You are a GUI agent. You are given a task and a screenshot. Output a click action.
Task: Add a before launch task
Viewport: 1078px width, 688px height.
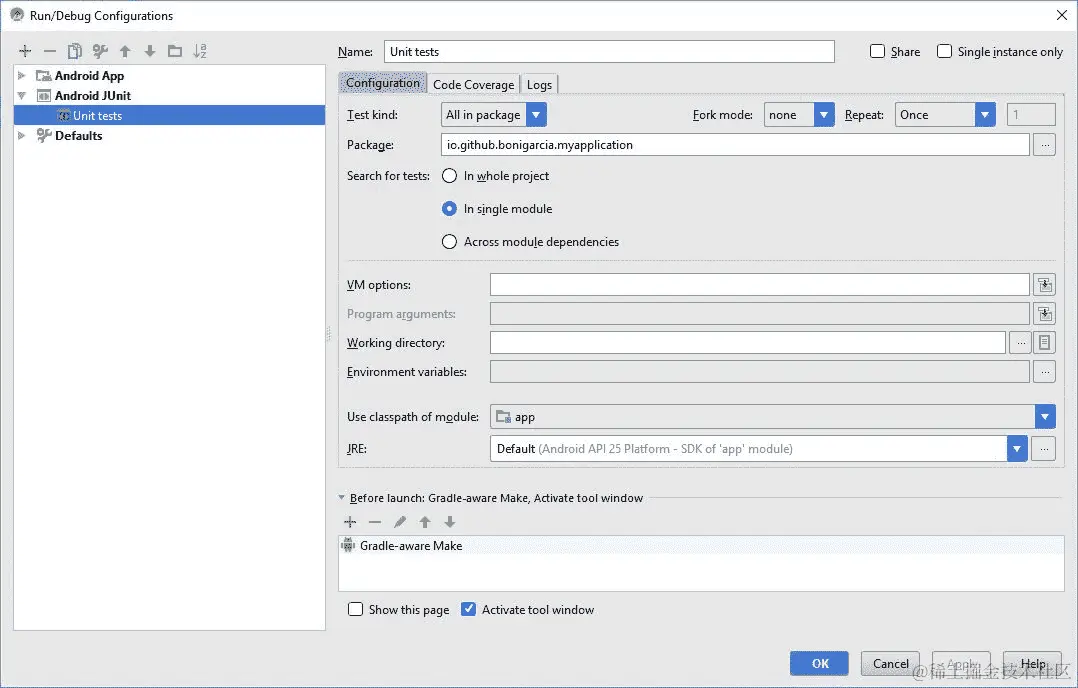click(350, 522)
